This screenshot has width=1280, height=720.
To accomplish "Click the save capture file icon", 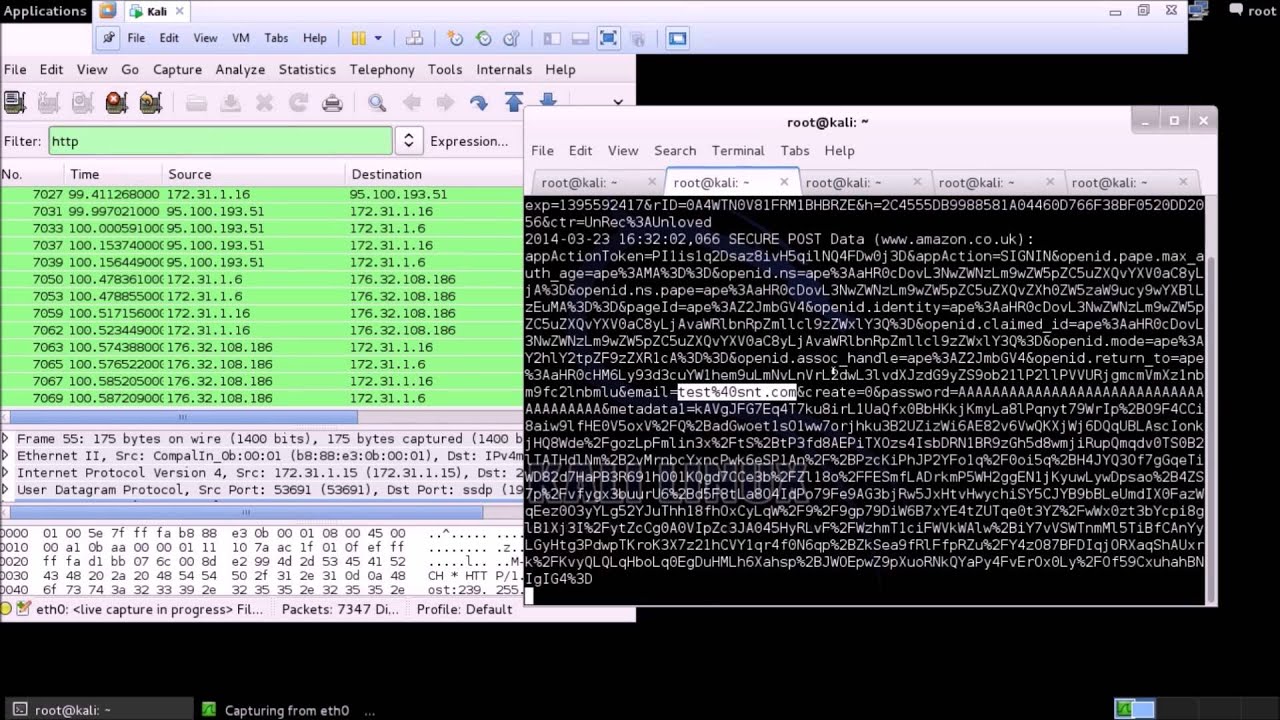I will tap(230, 102).
